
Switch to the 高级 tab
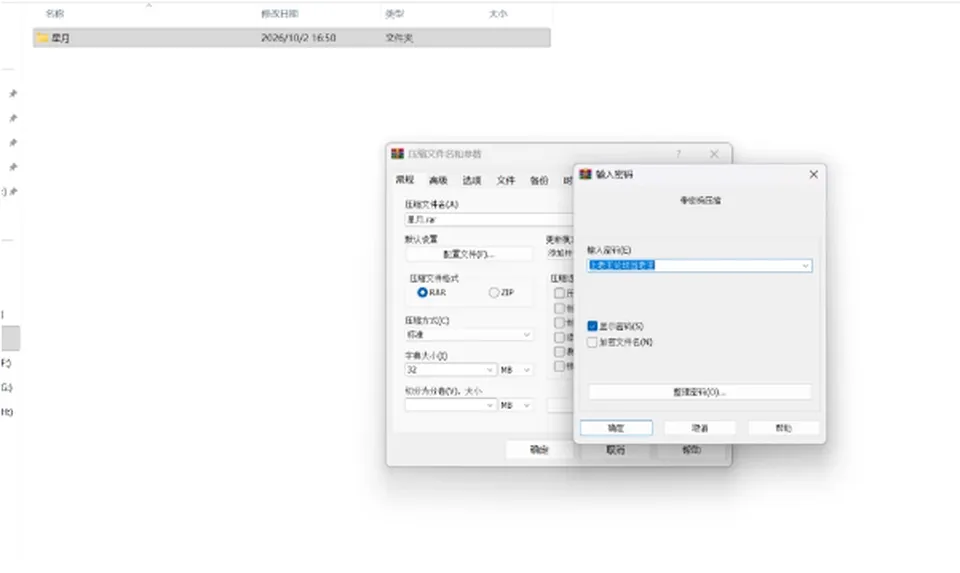pyautogui.click(x=438, y=180)
